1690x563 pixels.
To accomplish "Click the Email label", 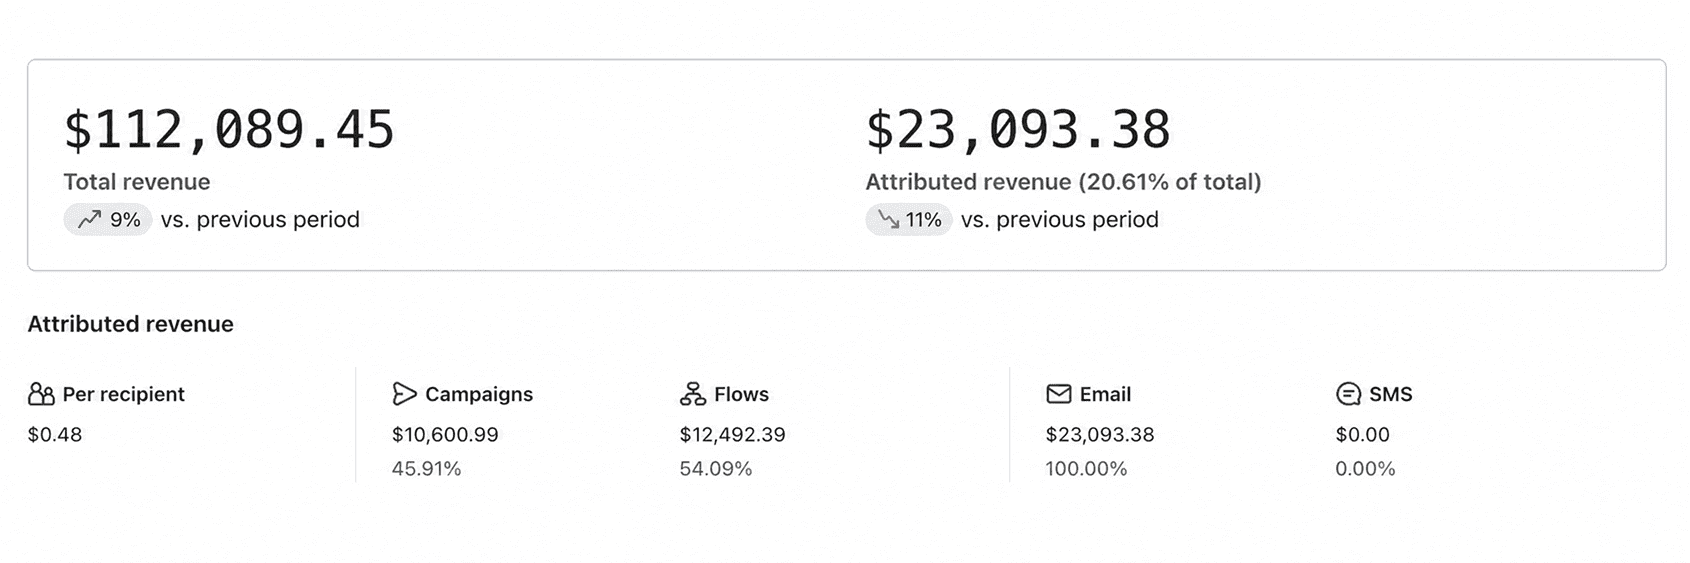I will tap(1105, 394).
